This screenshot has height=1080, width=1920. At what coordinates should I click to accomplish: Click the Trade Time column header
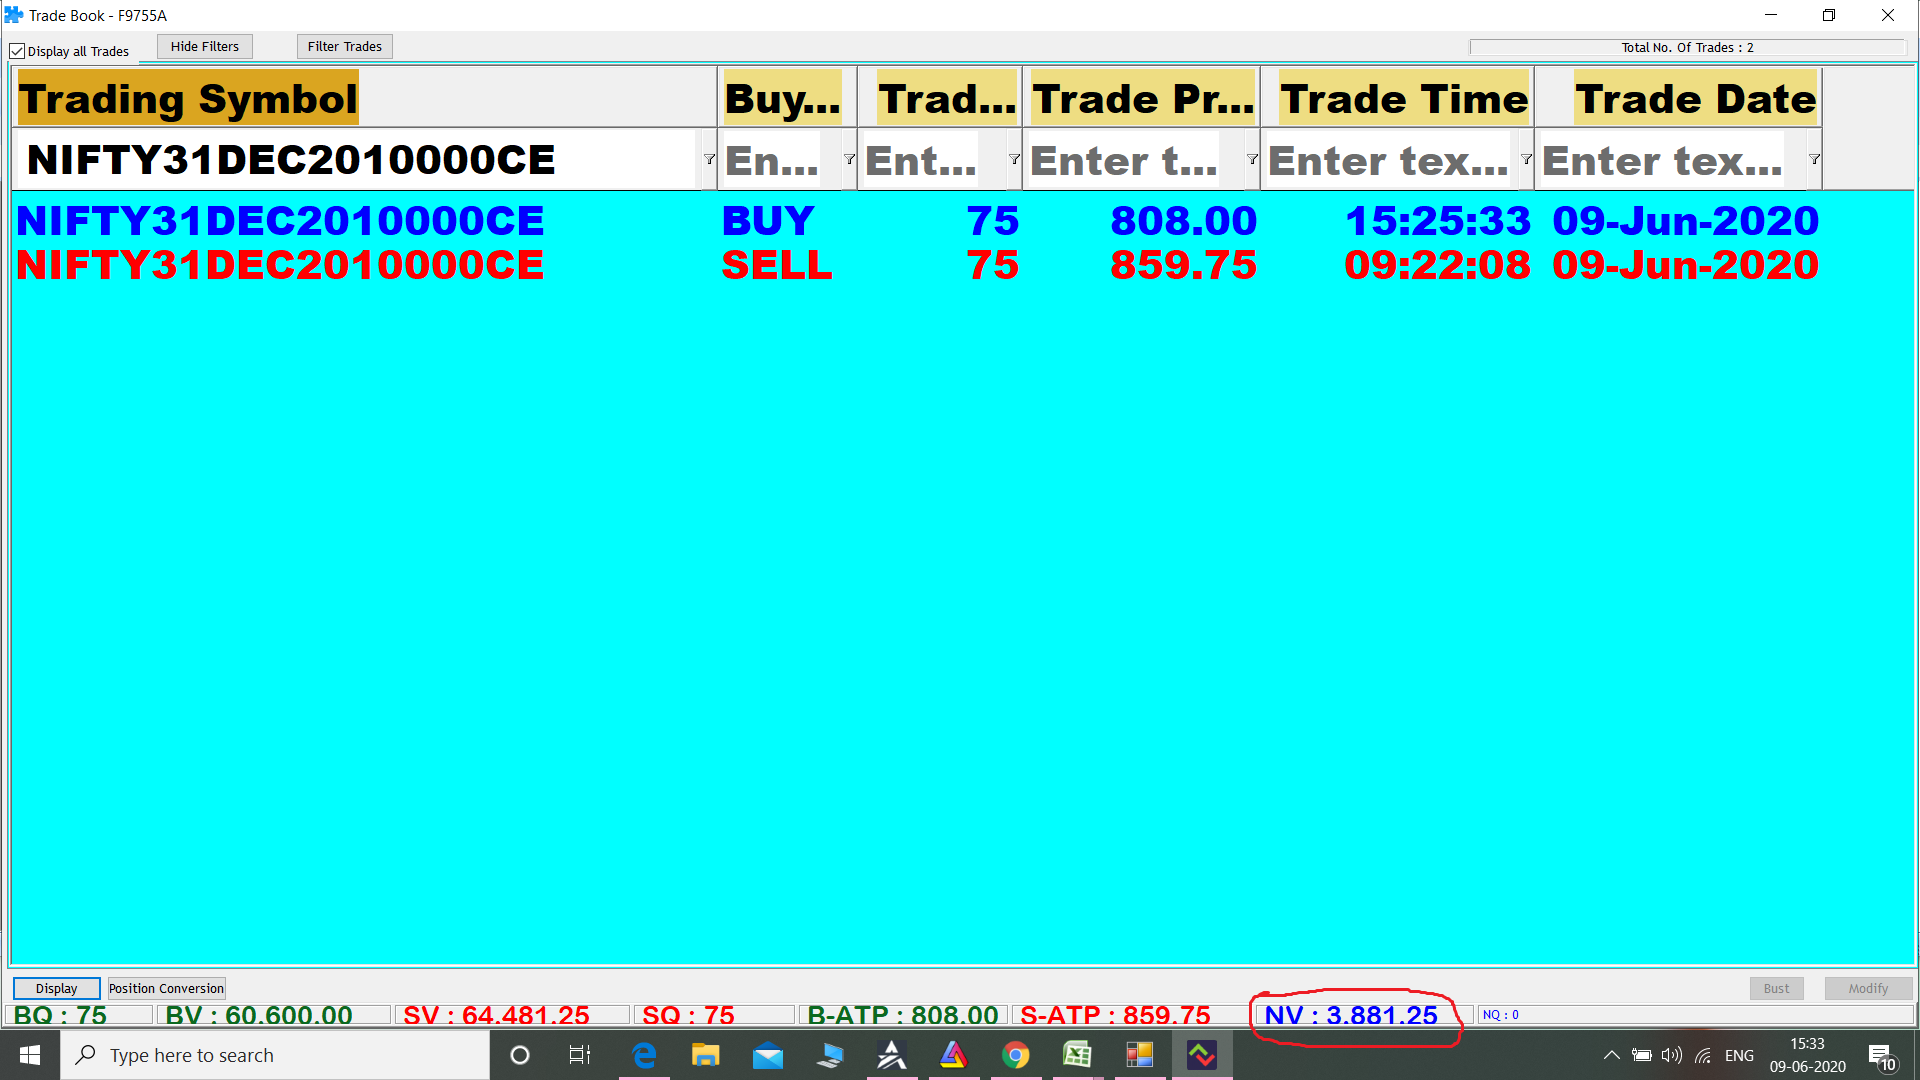(x=1403, y=98)
